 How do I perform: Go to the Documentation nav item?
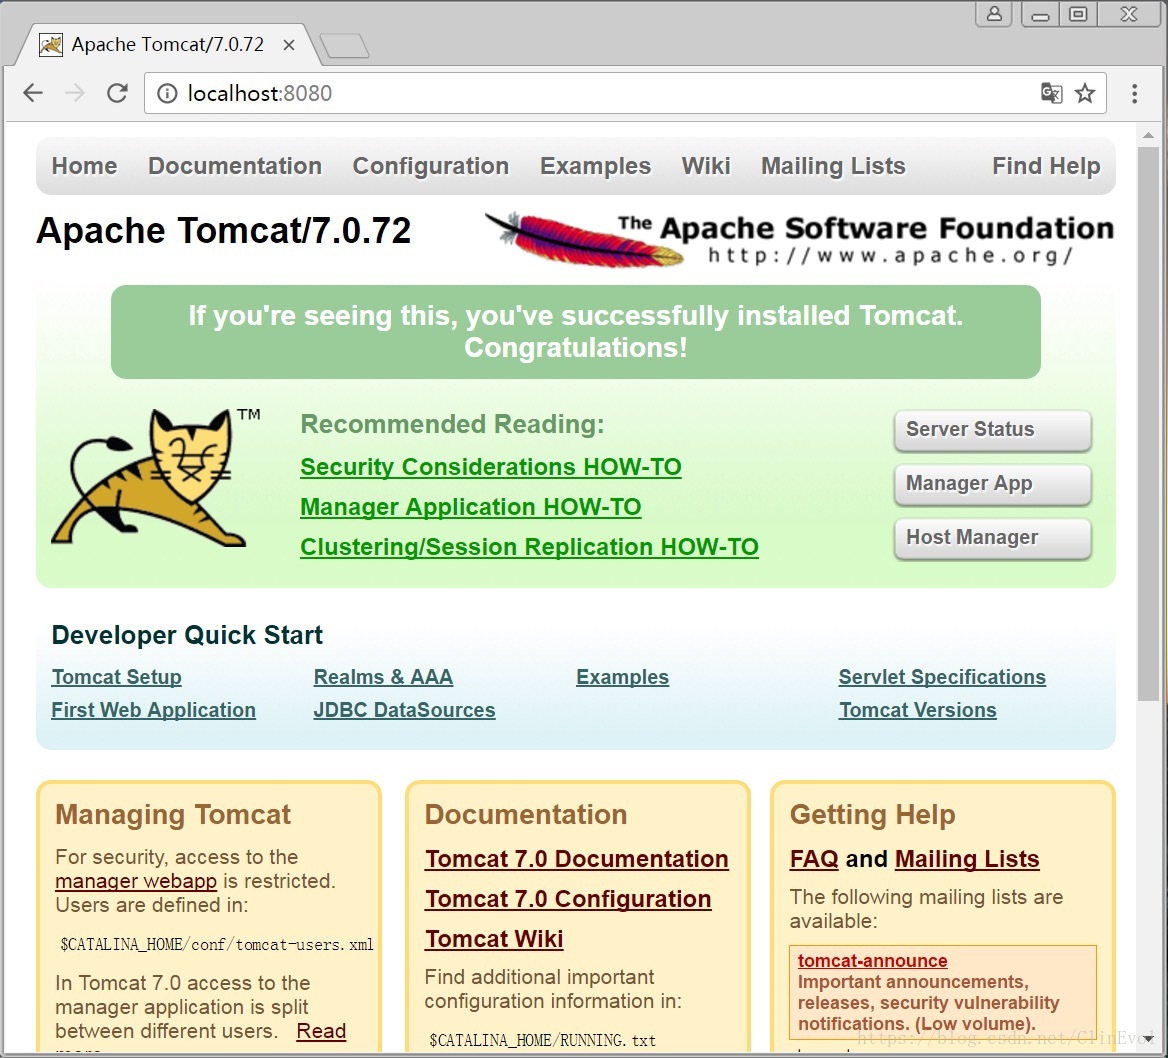235,166
